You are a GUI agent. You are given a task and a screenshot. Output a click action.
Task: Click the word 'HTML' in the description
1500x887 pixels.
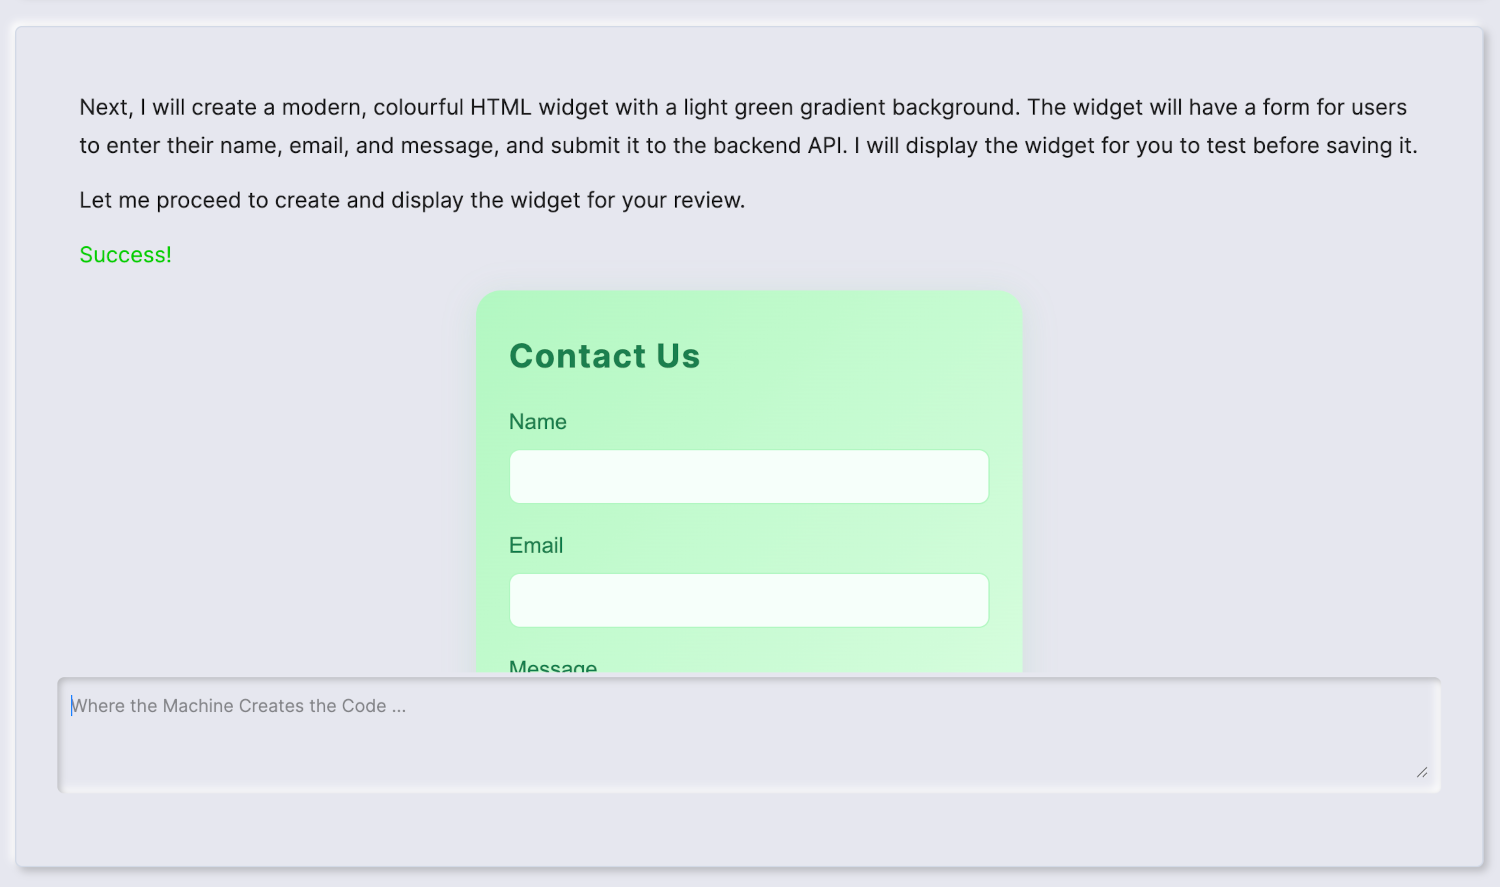(x=500, y=108)
